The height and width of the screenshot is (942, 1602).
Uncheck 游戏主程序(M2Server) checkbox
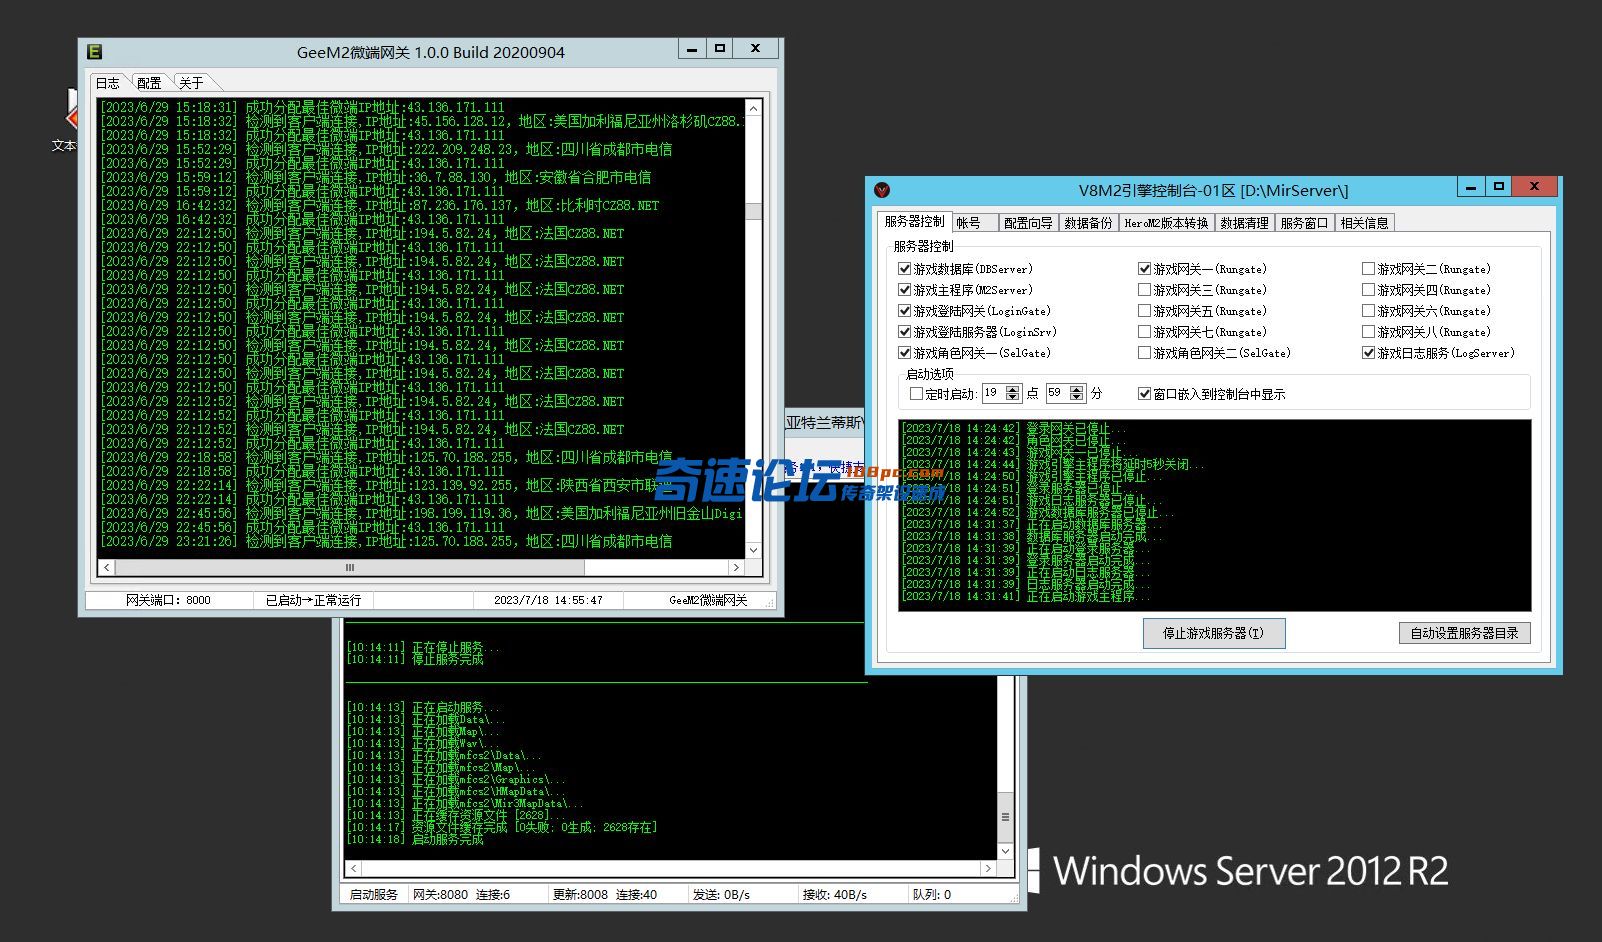(x=904, y=290)
